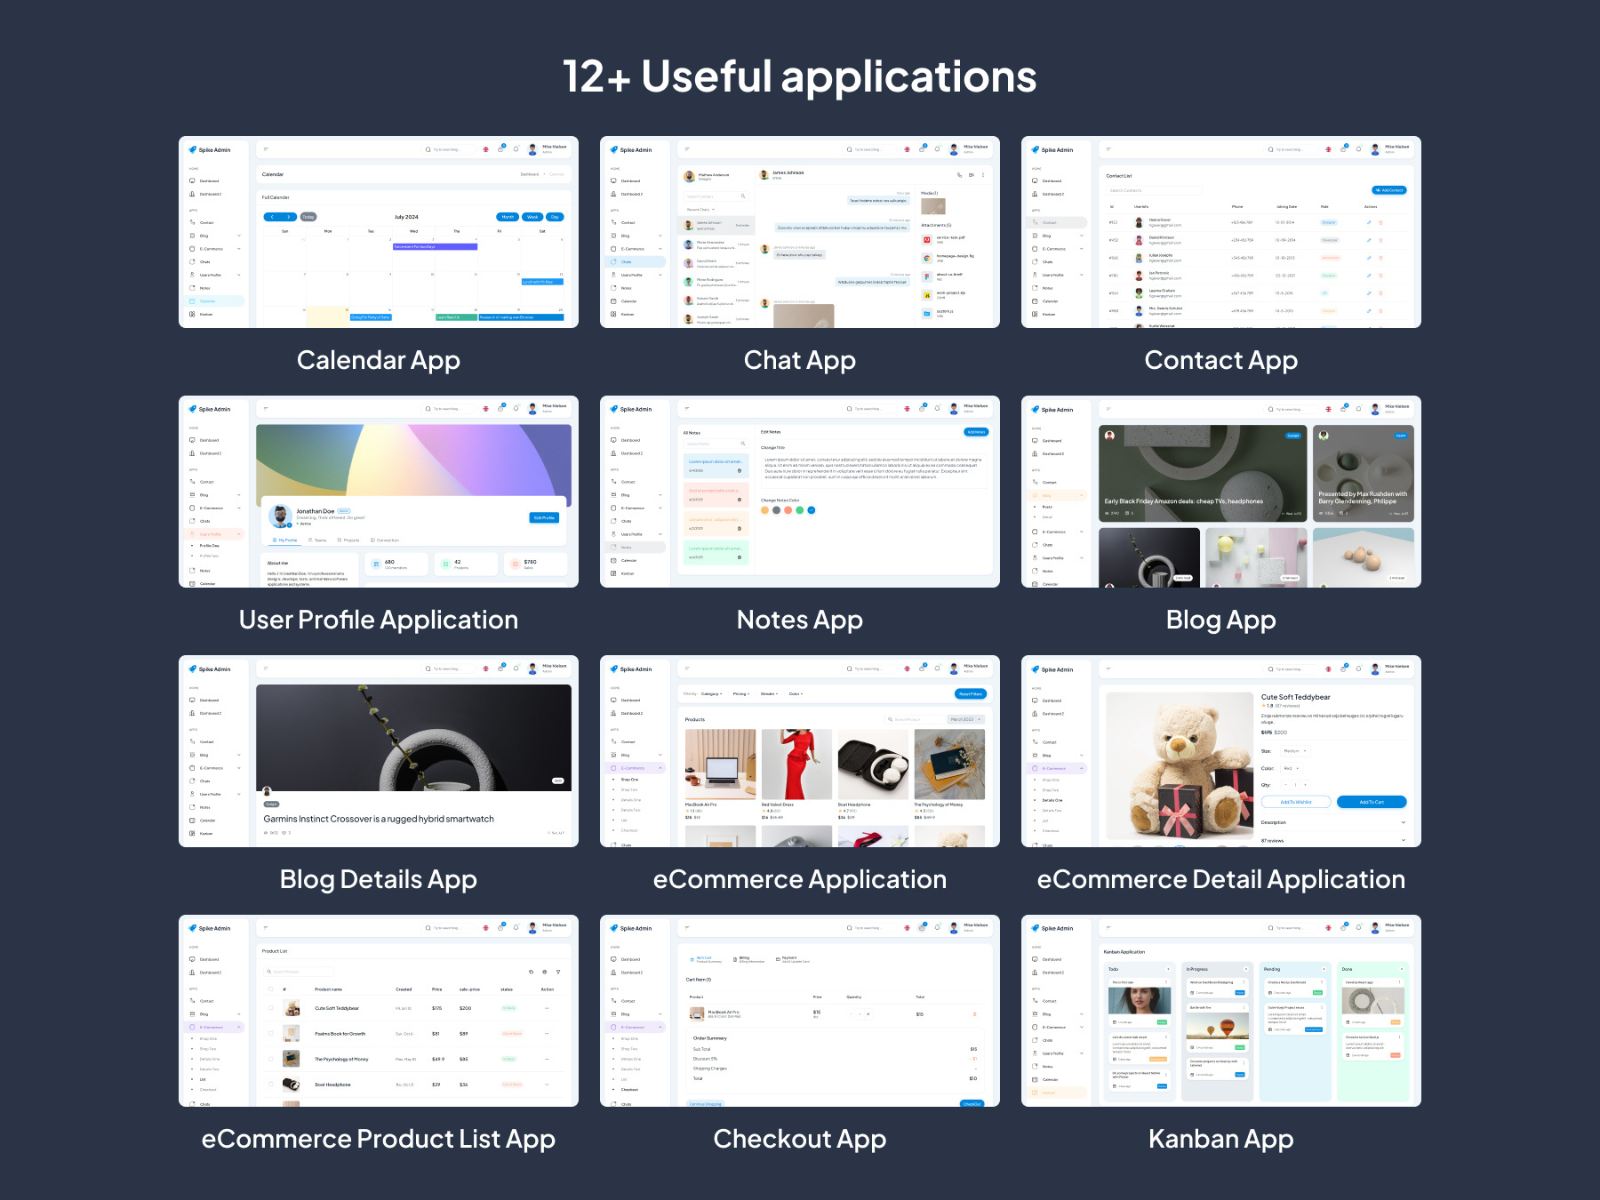Image resolution: width=1600 pixels, height=1200 pixels.
Task: Click Add To Cart button in eCommerce Detail
Action: point(1372,802)
